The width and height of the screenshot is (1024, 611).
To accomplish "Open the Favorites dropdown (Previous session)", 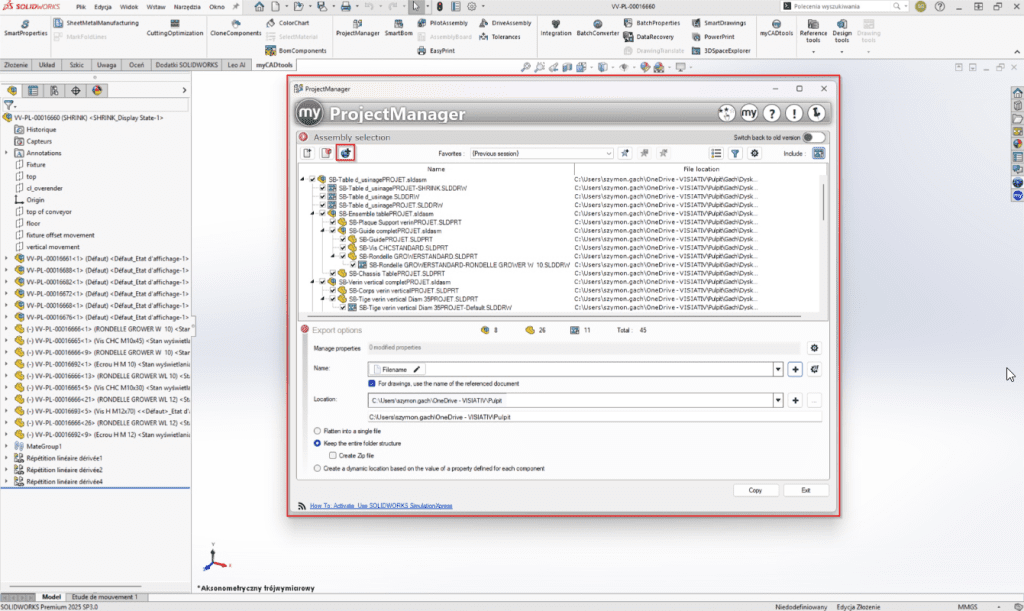I will coord(541,153).
